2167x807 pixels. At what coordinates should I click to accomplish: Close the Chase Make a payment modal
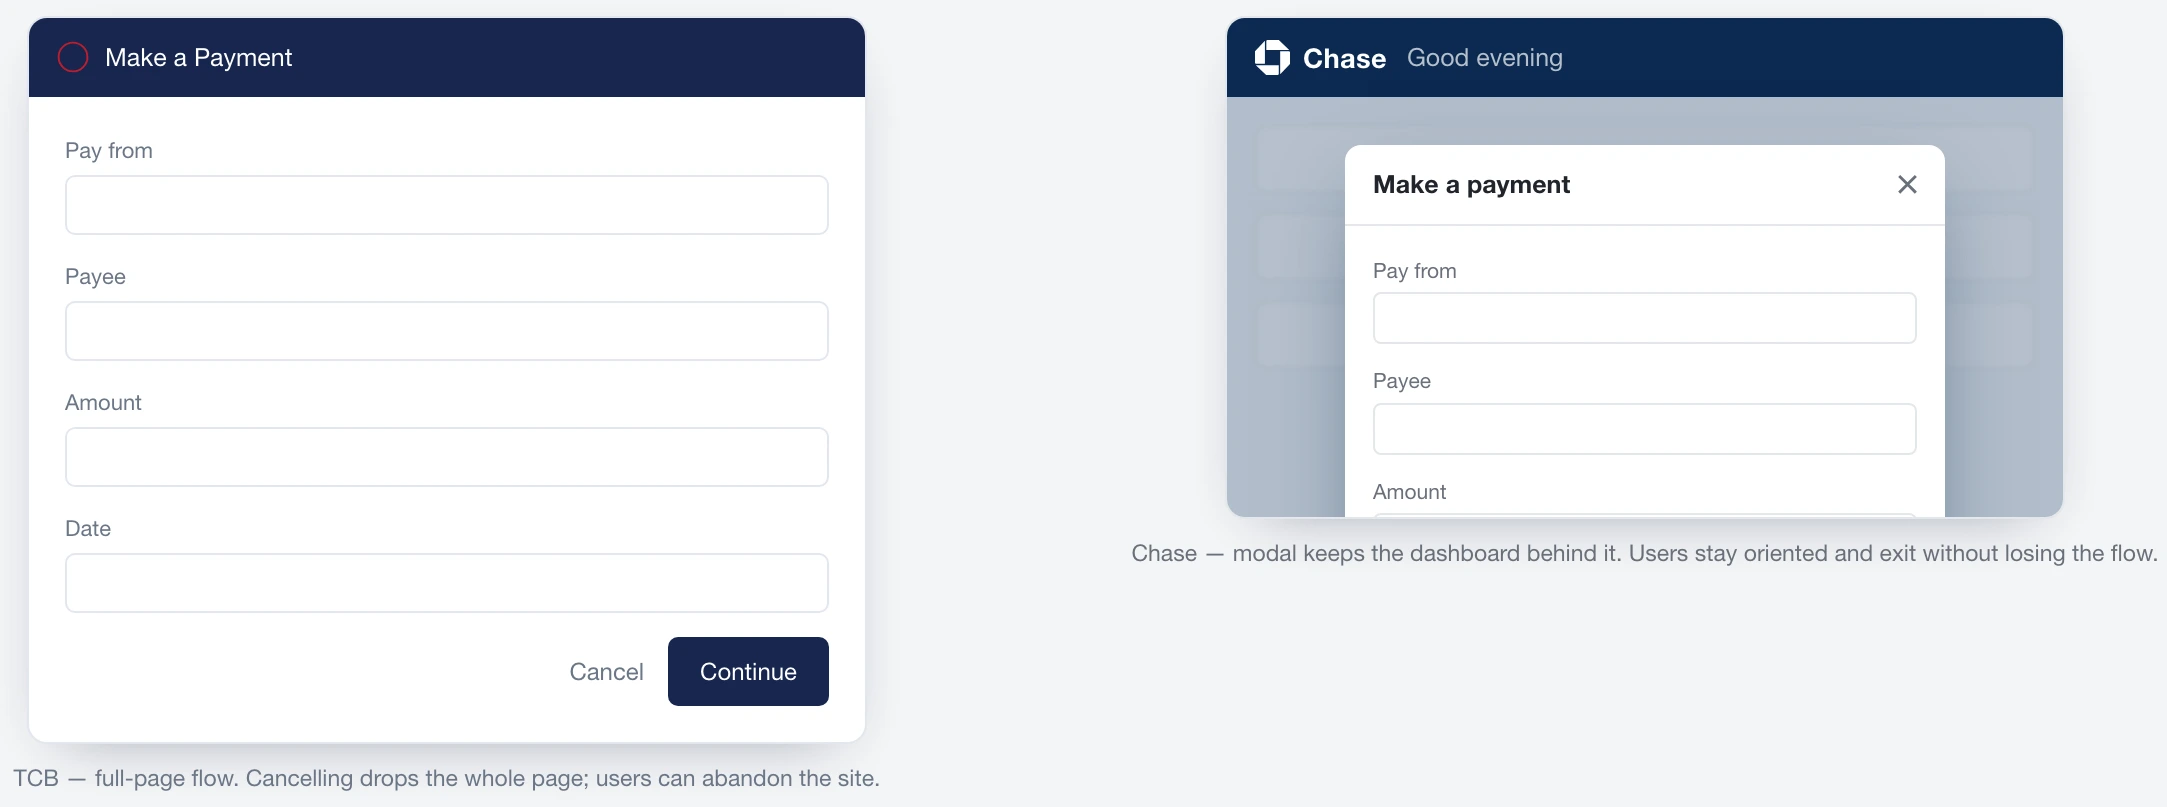tap(1907, 184)
